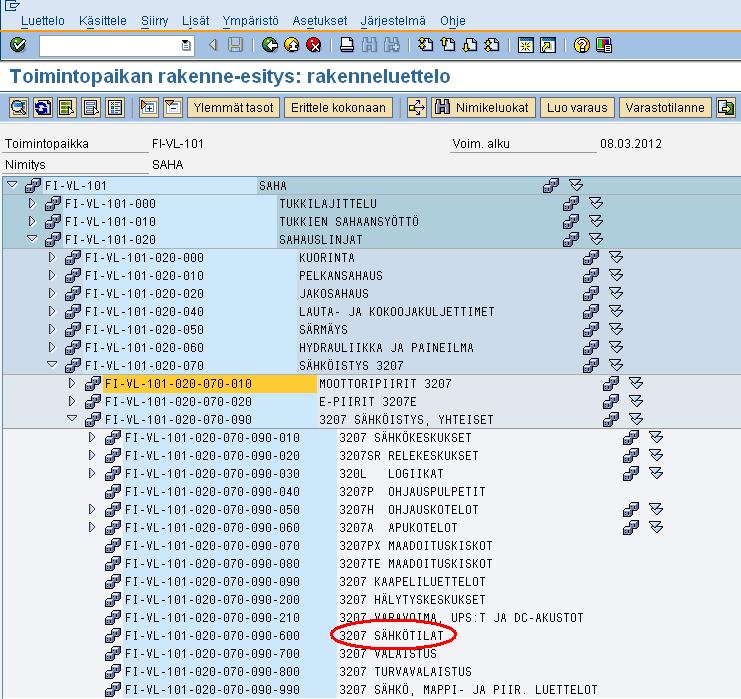The width and height of the screenshot is (741, 699).
Task: Open the window menu icon above Luettelo
Action: pyautogui.click(x=12, y=5)
